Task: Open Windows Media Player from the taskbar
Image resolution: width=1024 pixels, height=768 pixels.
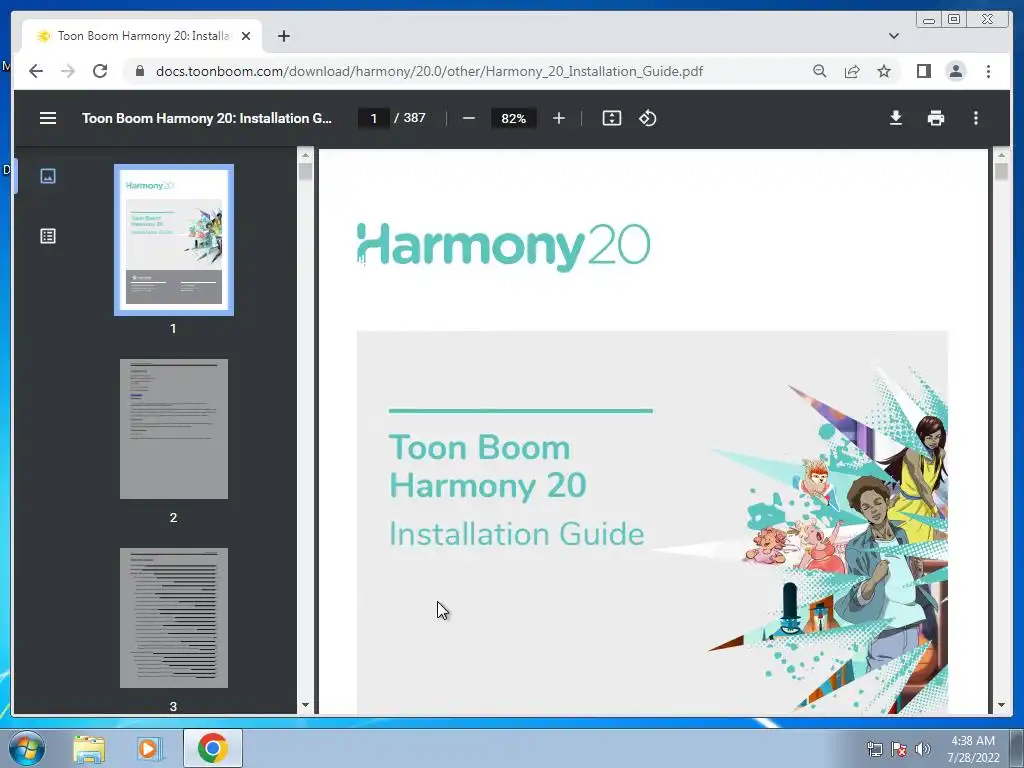Action: [150, 749]
